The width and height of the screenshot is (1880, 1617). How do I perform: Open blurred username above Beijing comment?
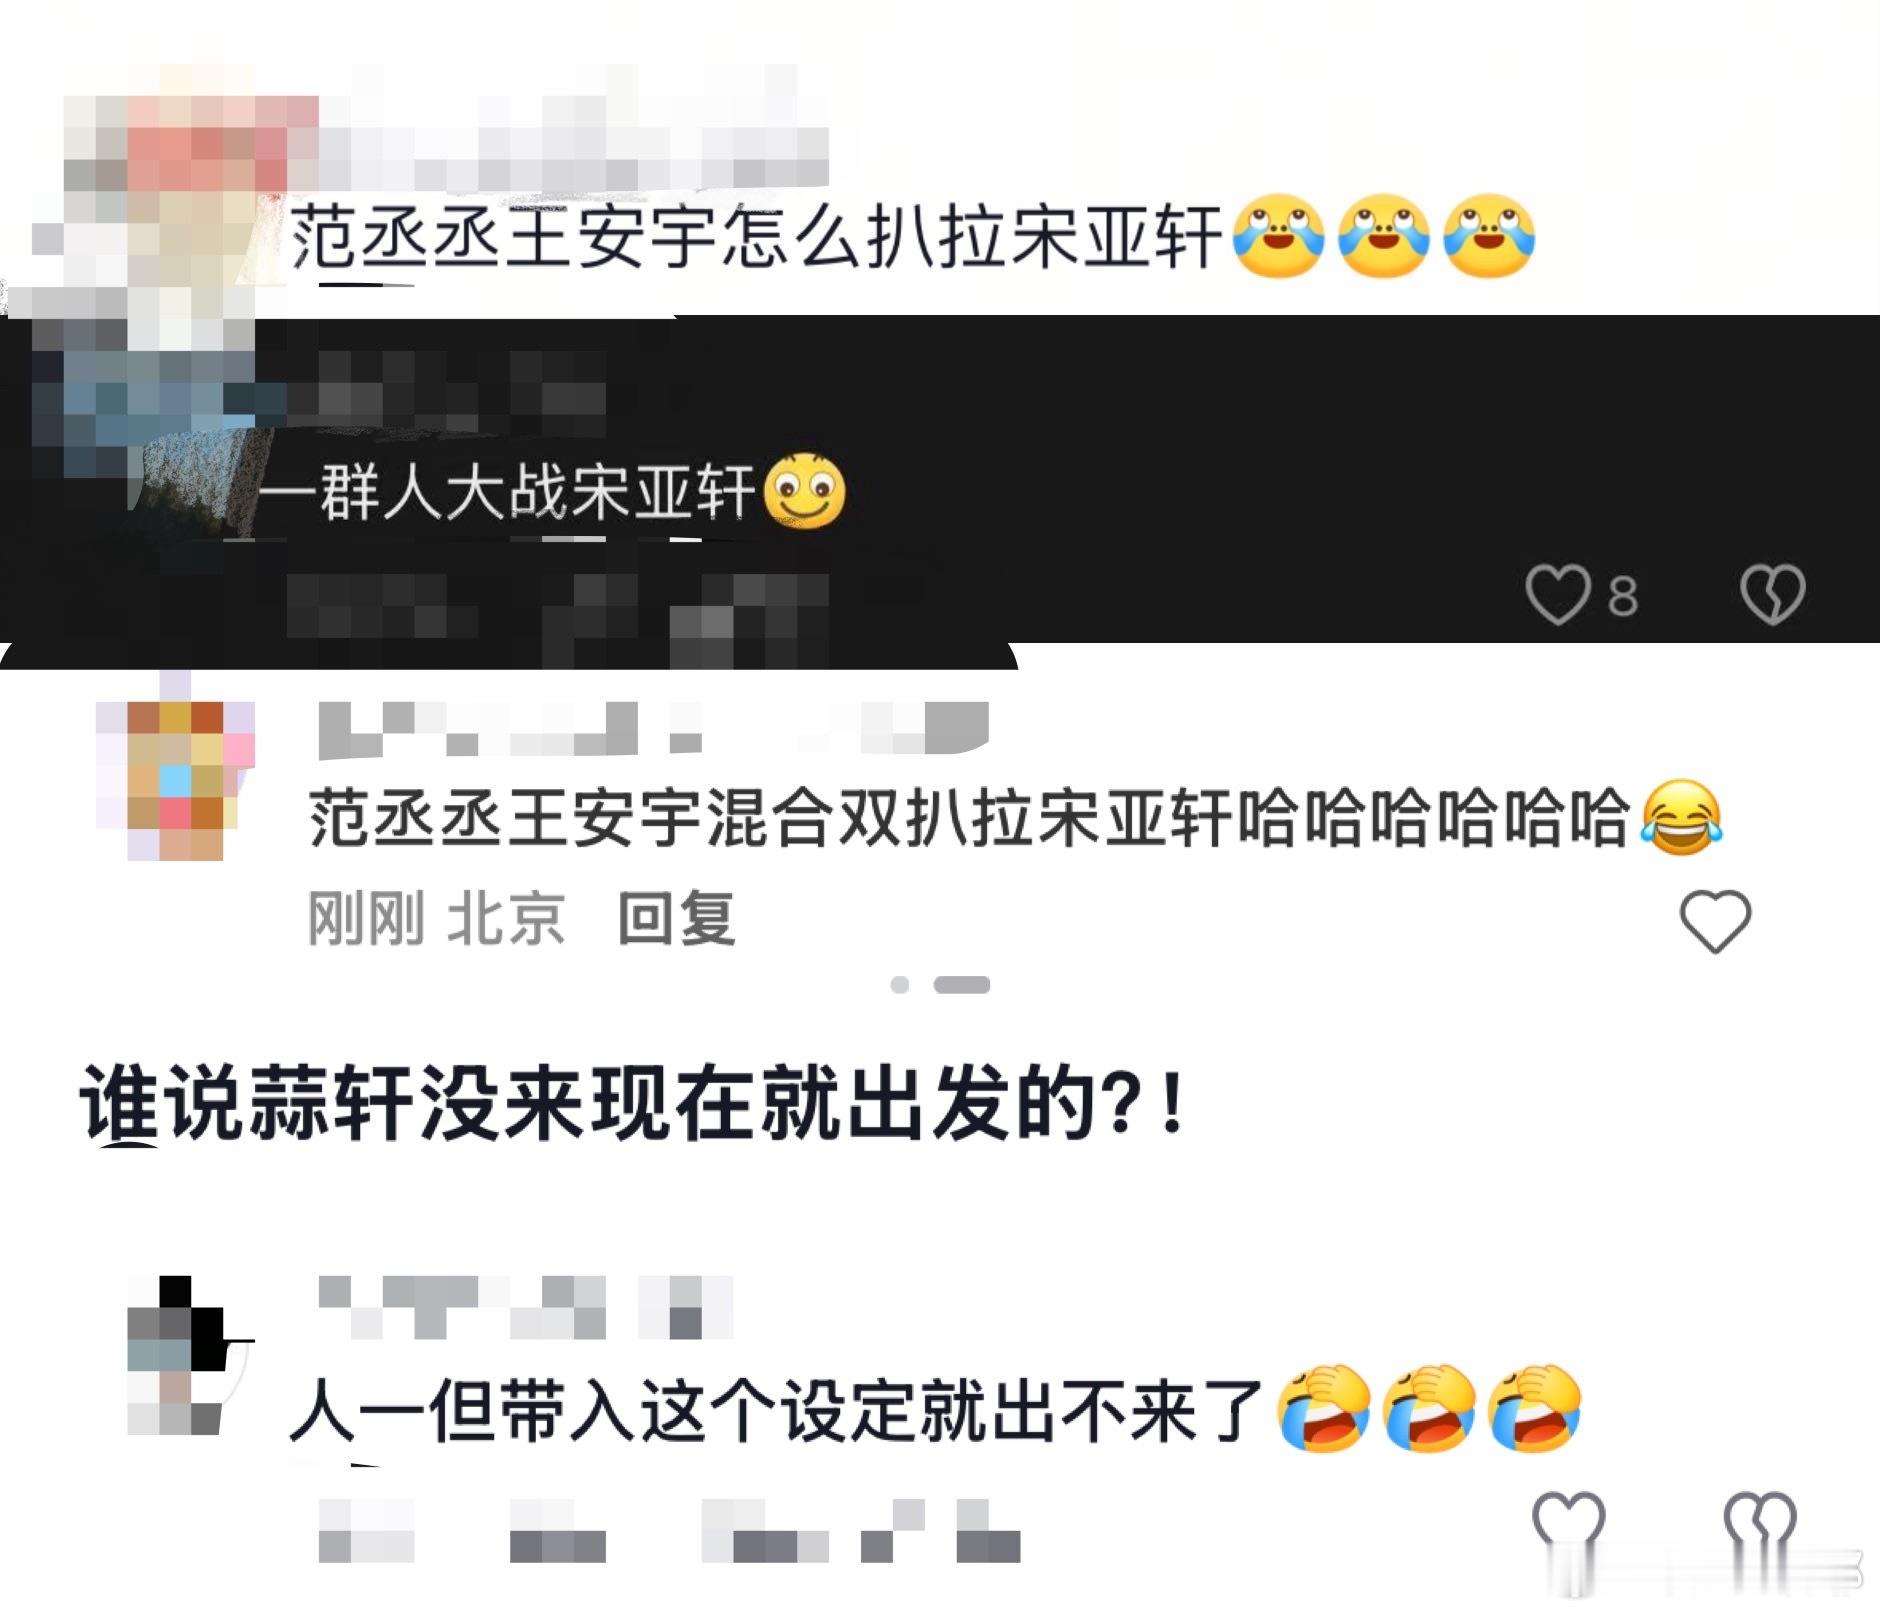click(652, 728)
